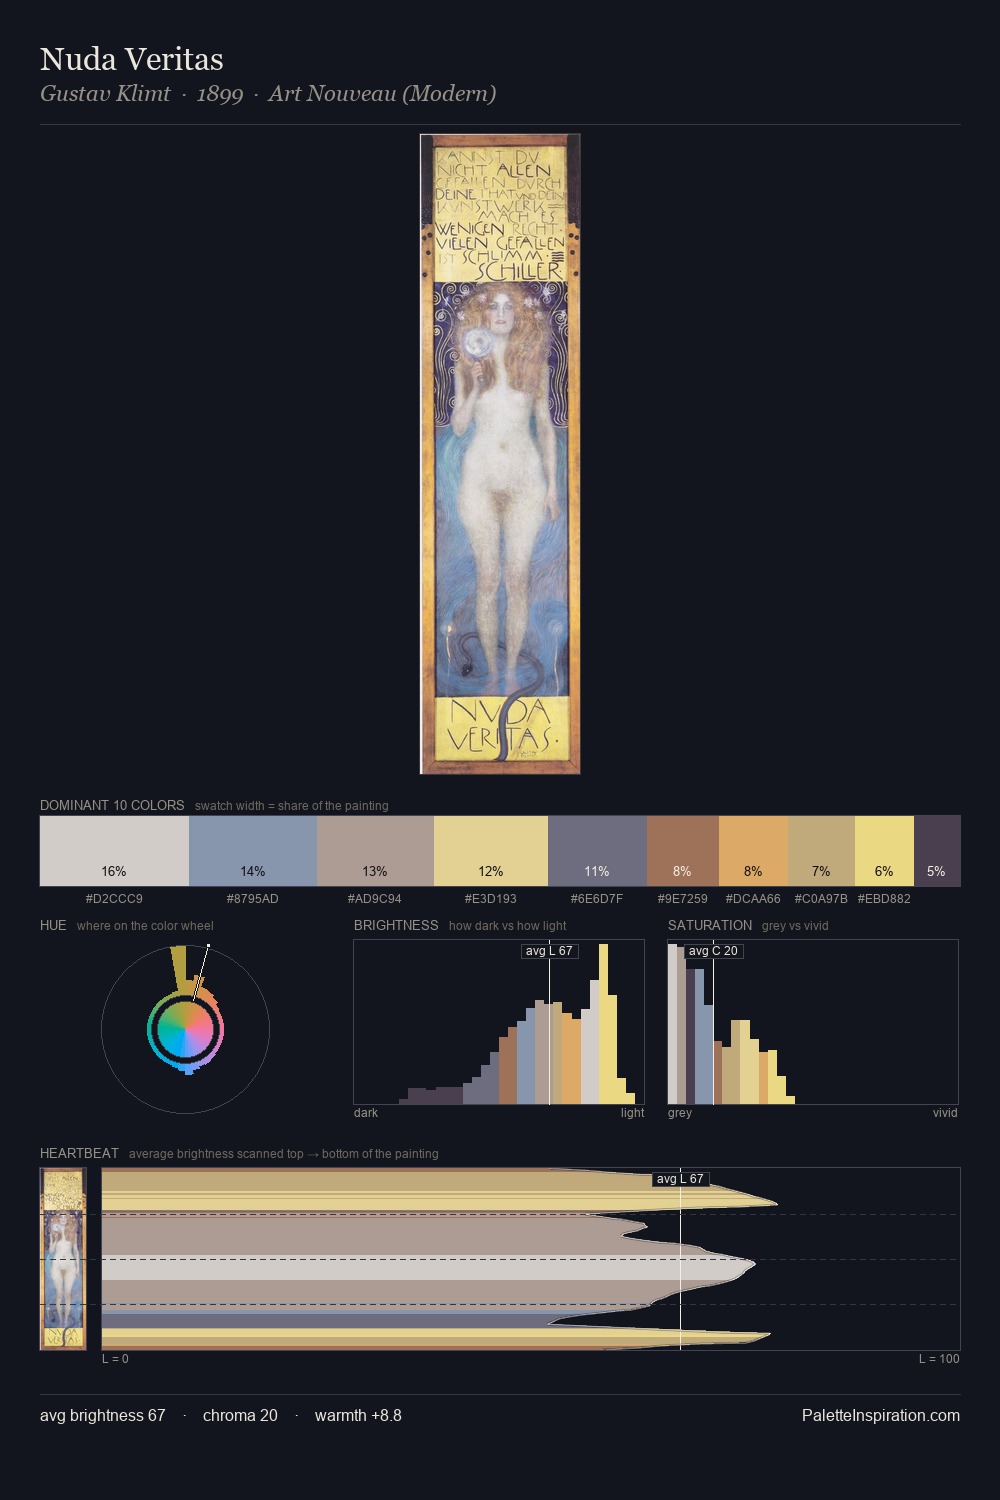Click the 'warmth +8.8' footer stat
The image size is (1000, 1500).
coord(358,1415)
